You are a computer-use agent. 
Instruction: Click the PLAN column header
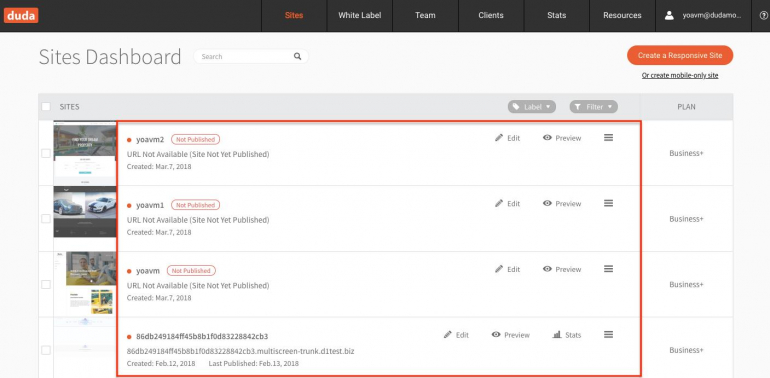(x=687, y=107)
